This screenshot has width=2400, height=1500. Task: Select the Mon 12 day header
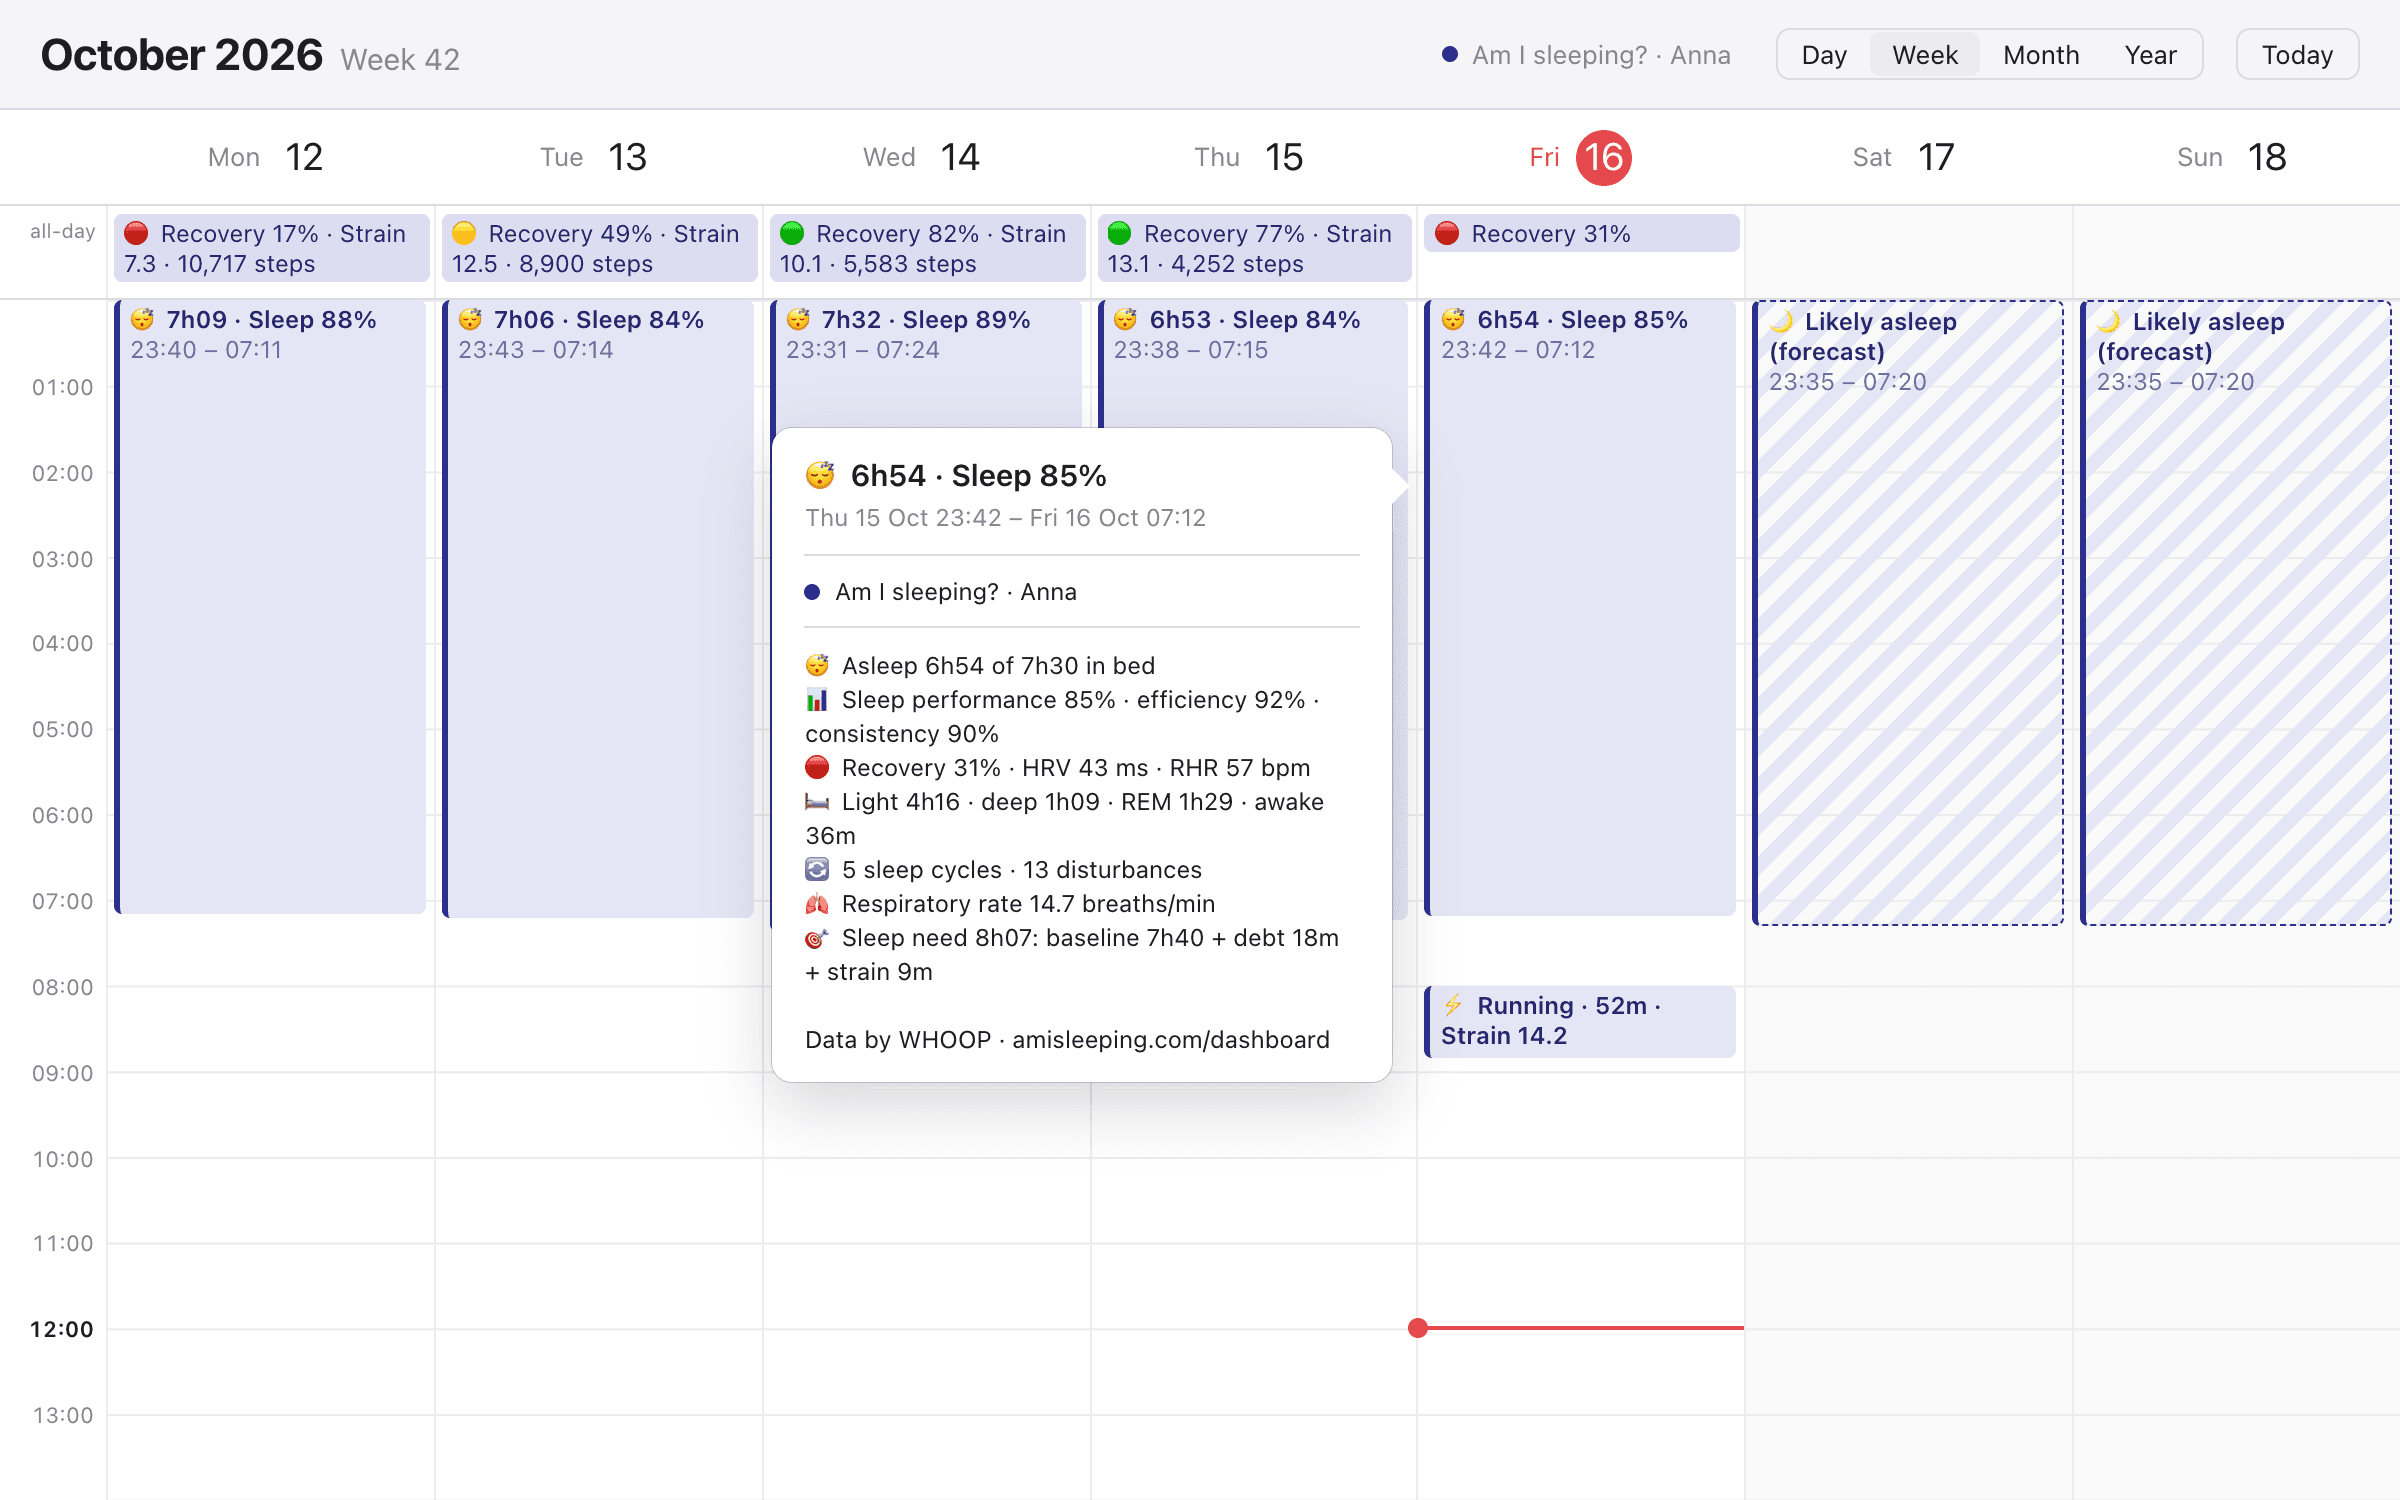coord(265,157)
